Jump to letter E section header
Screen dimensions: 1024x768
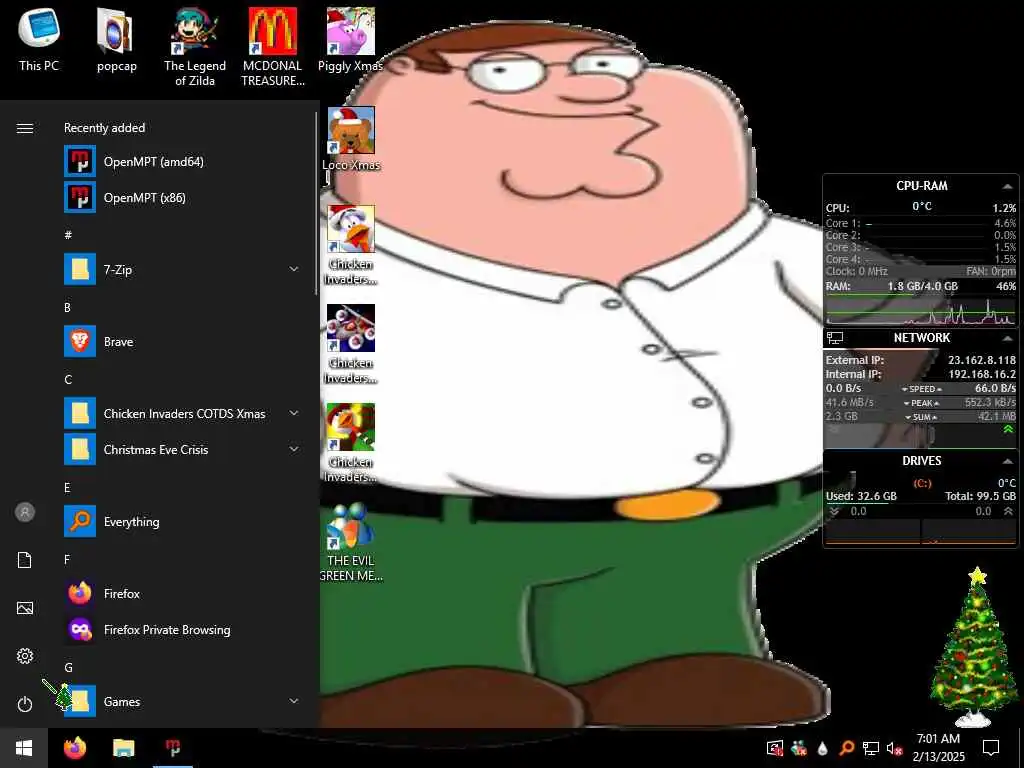tap(67, 487)
